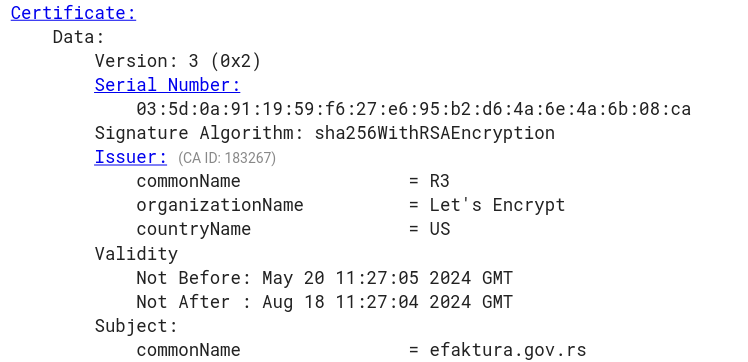The image size is (748, 362).
Task: Click the organizationName field label
Action: click(x=220, y=205)
